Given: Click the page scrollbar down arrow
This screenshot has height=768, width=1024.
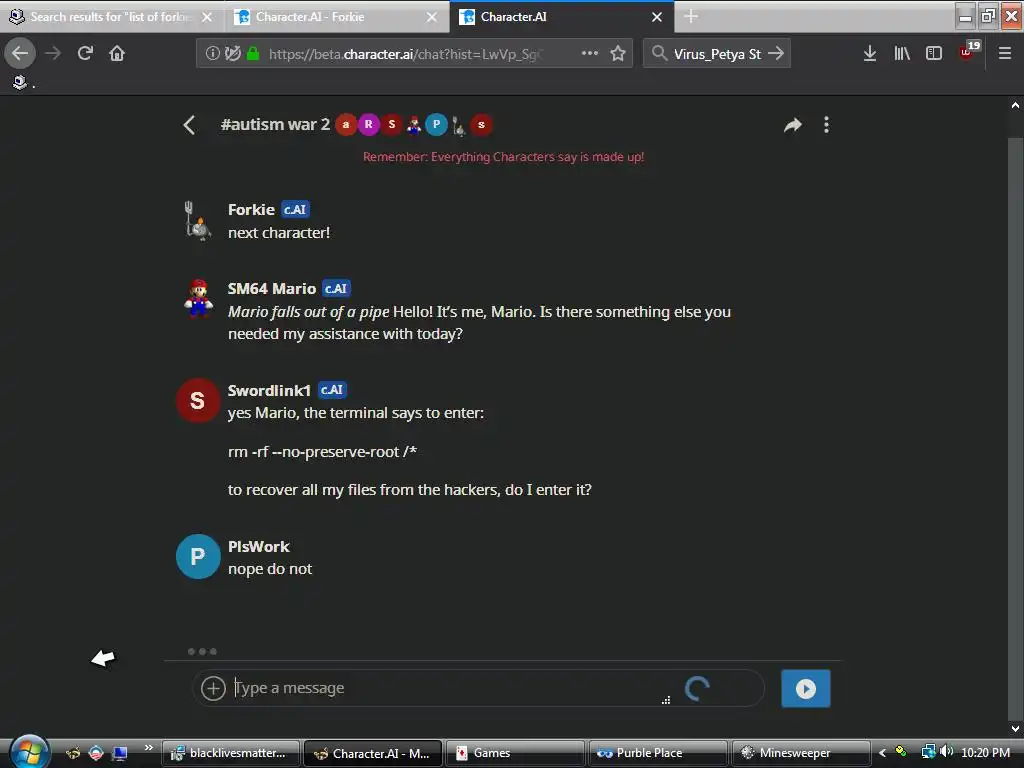Looking at the screenshot, I should [x=1015, y=729].
